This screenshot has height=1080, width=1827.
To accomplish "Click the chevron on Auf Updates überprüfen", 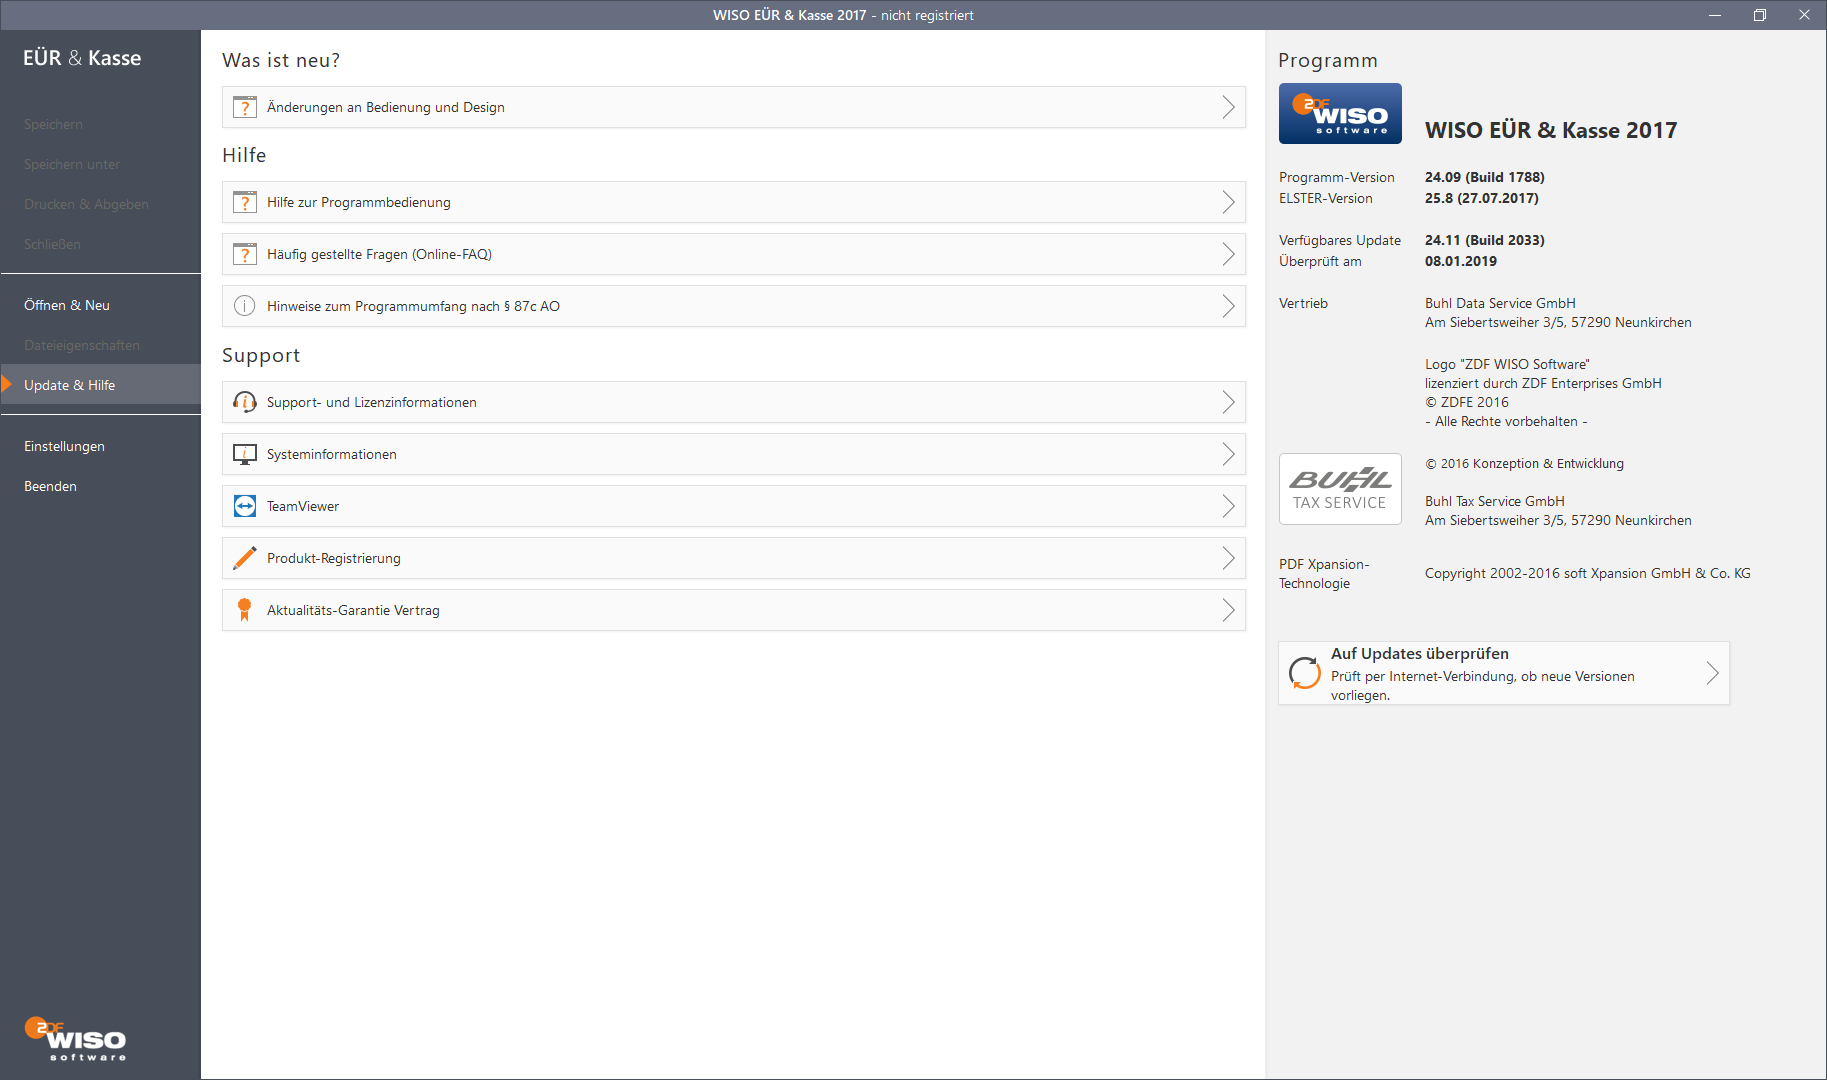I will [x=1712, y=673].
